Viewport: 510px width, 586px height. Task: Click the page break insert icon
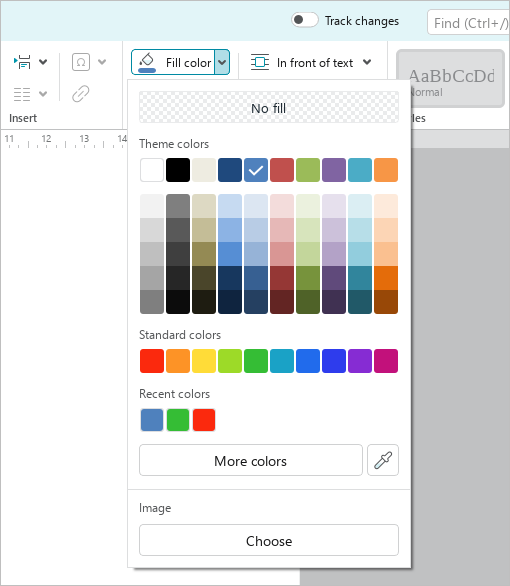click(x=23, y=62)
